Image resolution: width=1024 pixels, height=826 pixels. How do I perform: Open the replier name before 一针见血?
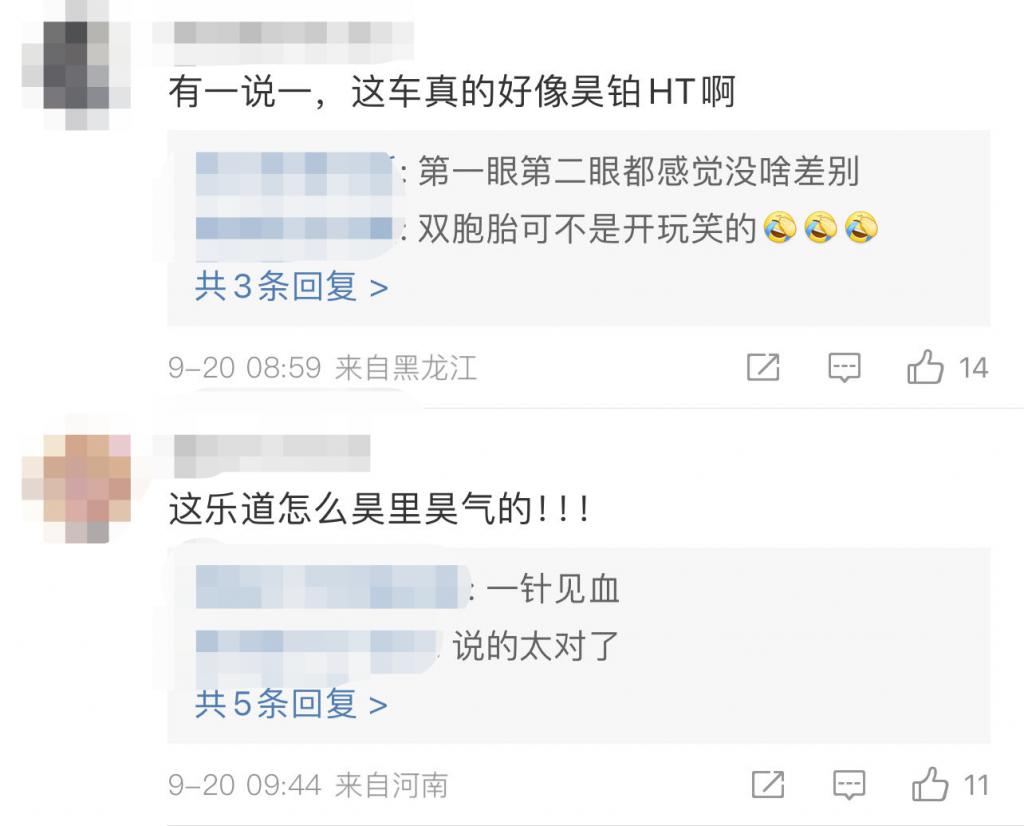332,588
